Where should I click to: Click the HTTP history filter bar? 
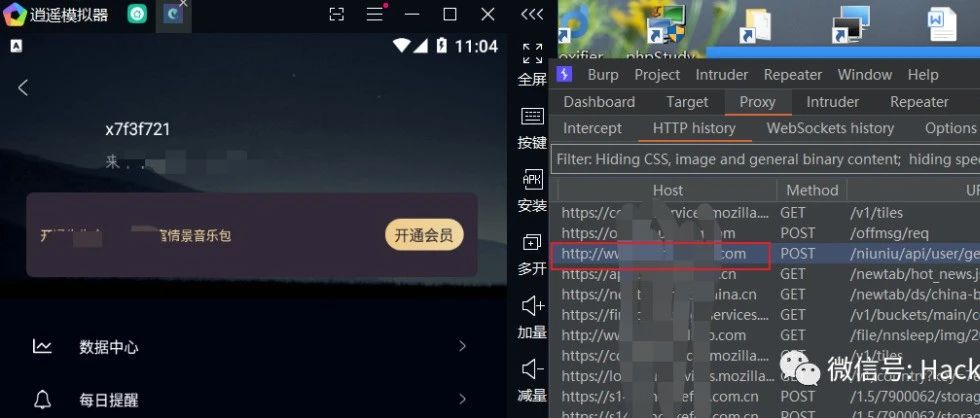click(765, 159)
